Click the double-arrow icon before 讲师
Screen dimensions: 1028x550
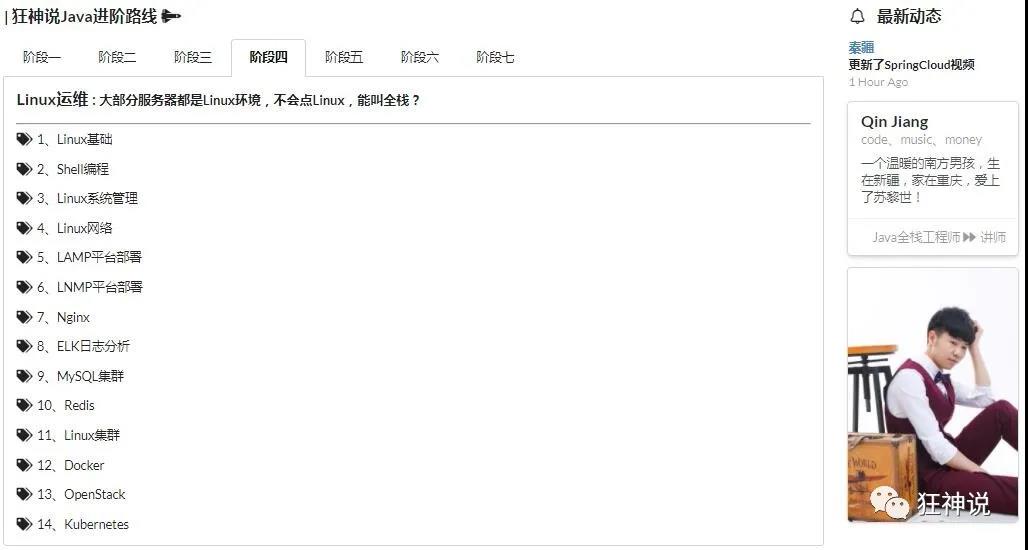click(x=969, y=237)
